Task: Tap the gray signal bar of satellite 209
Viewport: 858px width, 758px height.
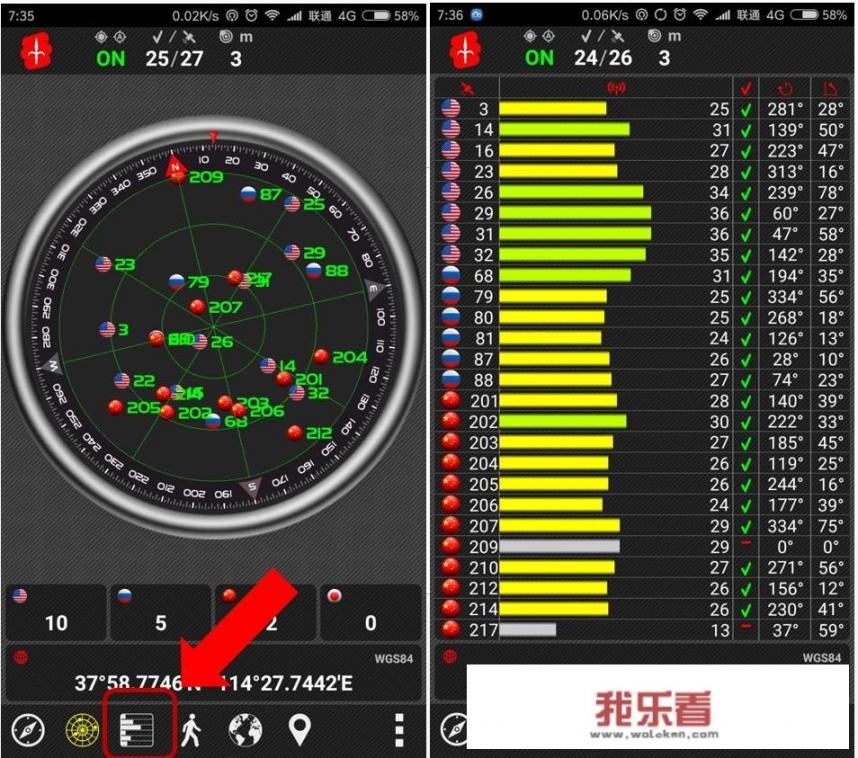Action: coord(559,546)
